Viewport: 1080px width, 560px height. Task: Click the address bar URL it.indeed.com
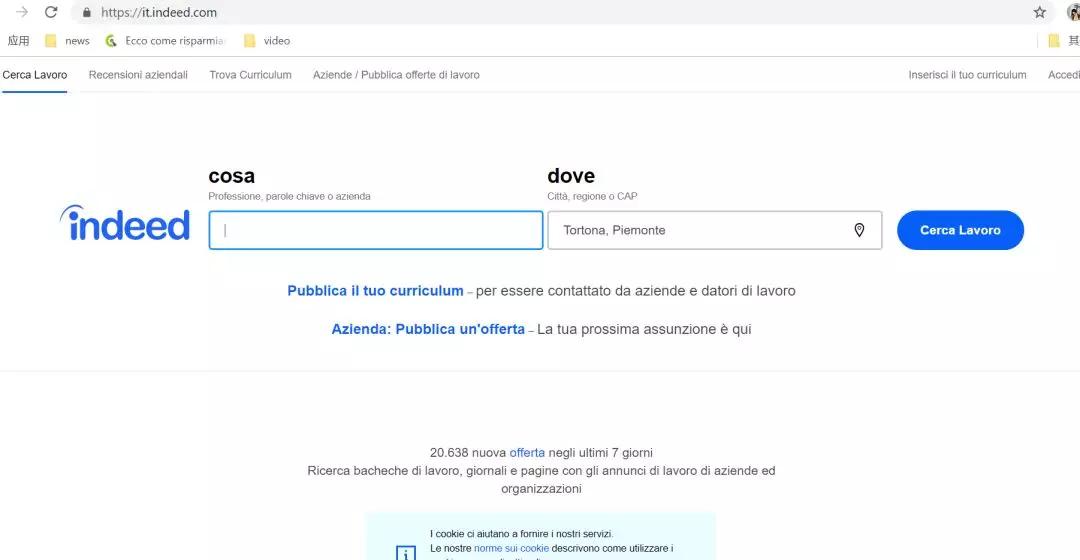pos(159,12)
